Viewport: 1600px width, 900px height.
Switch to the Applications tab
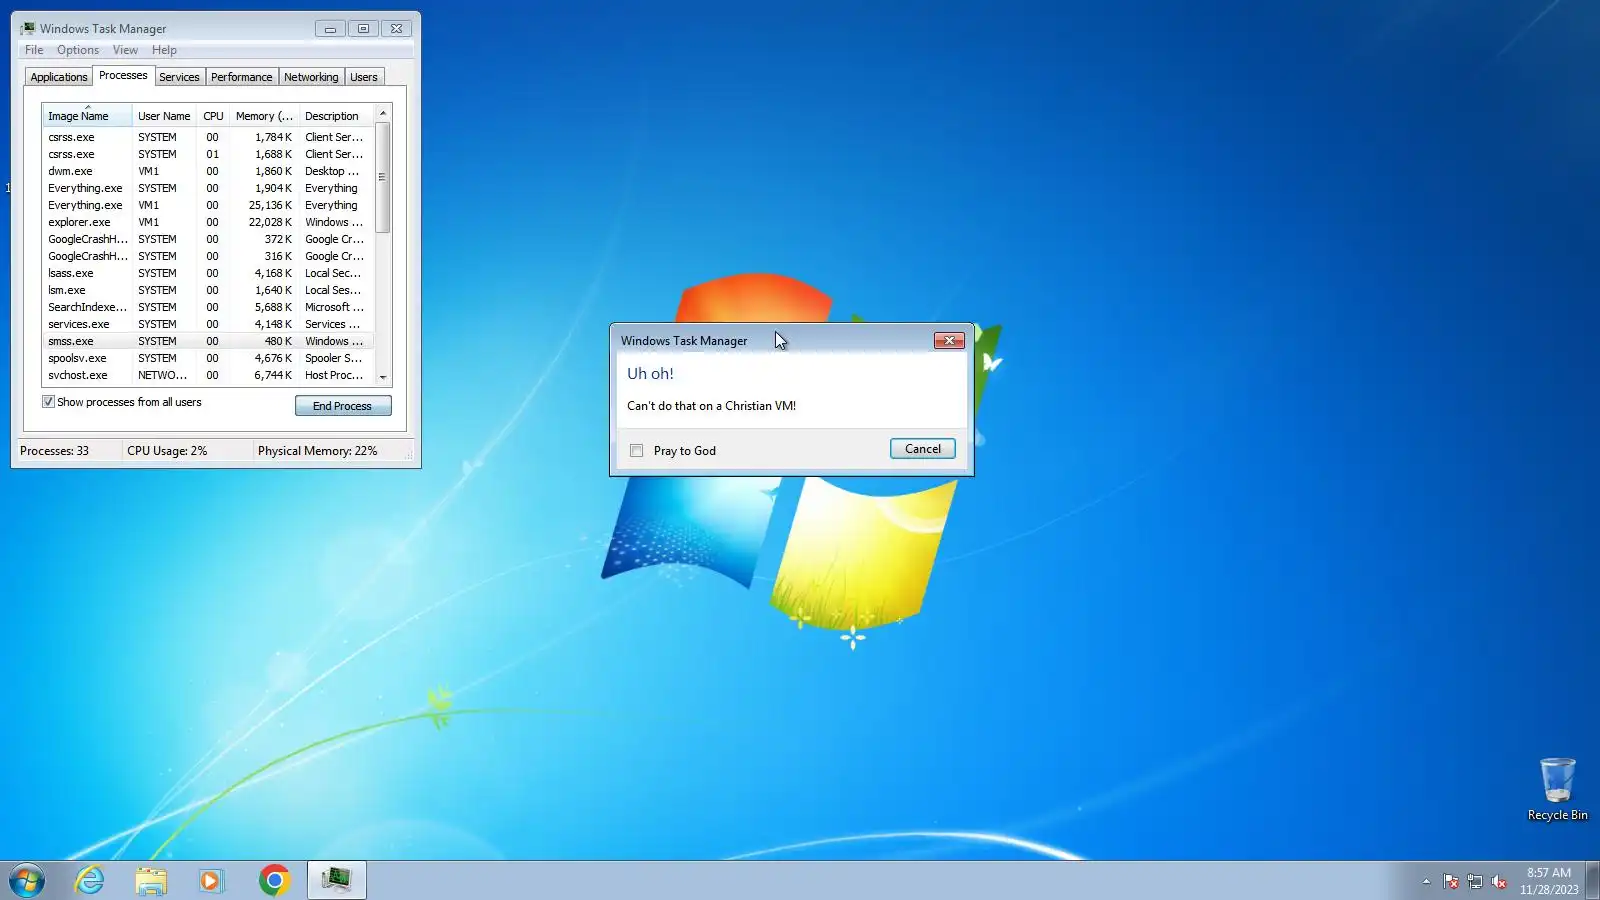[x=59, y=77]
